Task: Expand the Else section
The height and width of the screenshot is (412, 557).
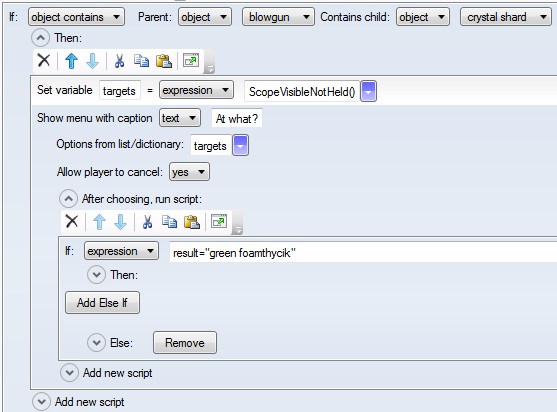Action: (96, 343)
